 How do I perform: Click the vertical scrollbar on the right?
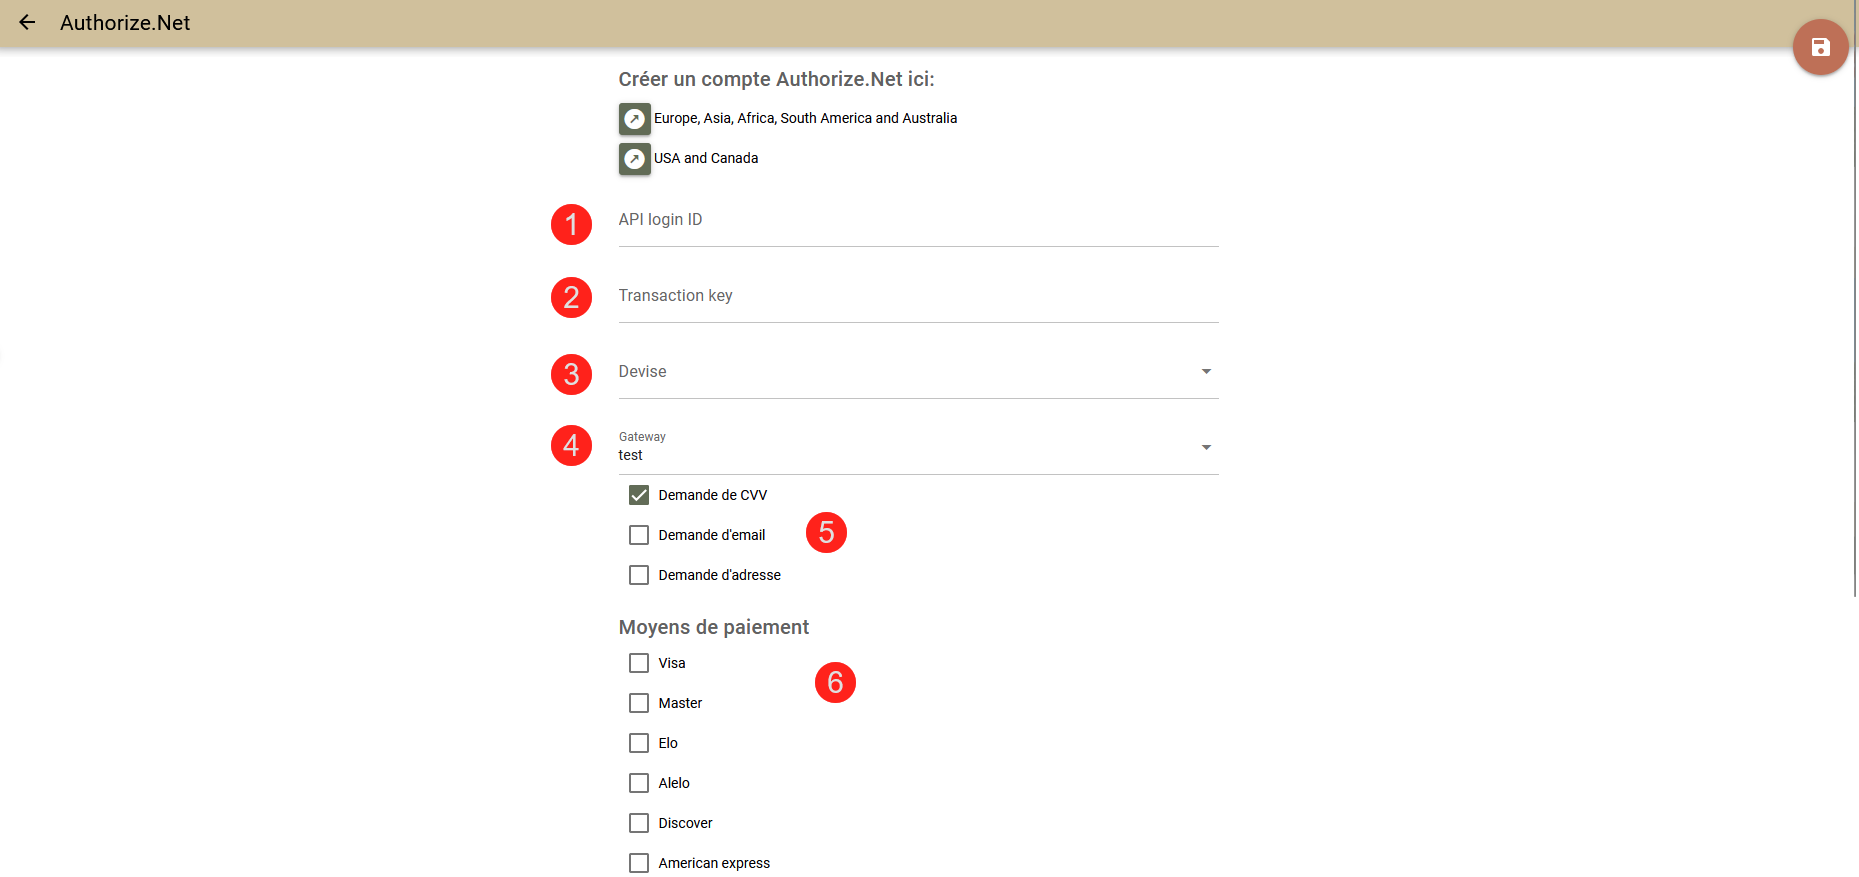[1855, 300]
